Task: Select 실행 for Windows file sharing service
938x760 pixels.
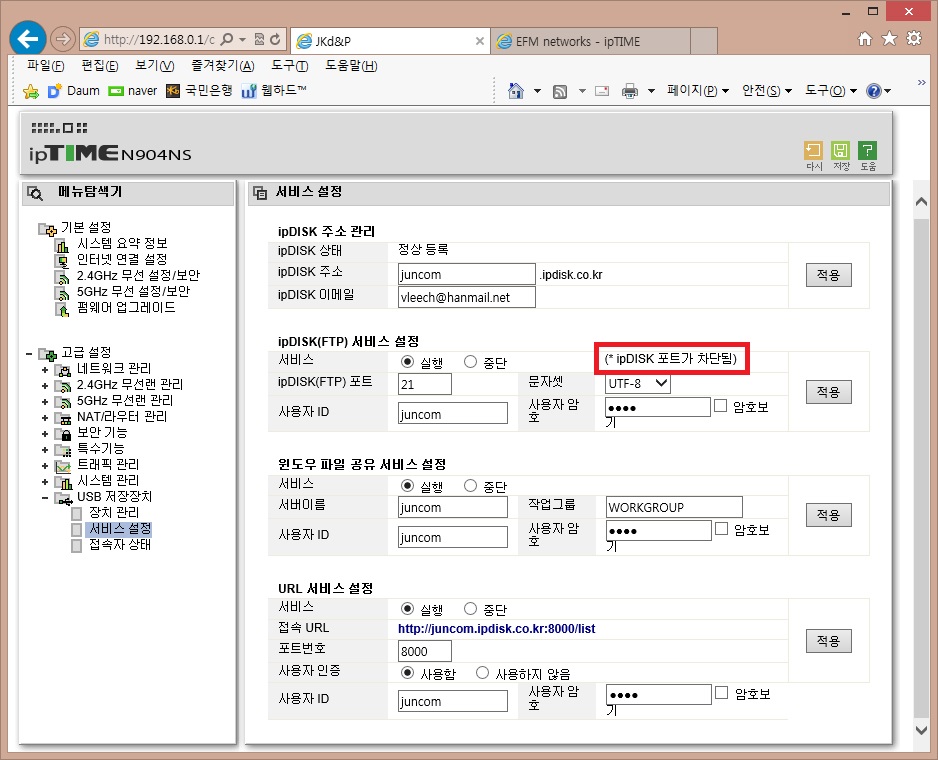Action: 407,485
